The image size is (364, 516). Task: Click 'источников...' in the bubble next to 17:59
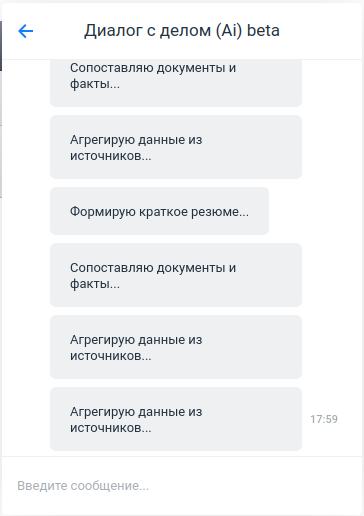(x=111, y=428)
